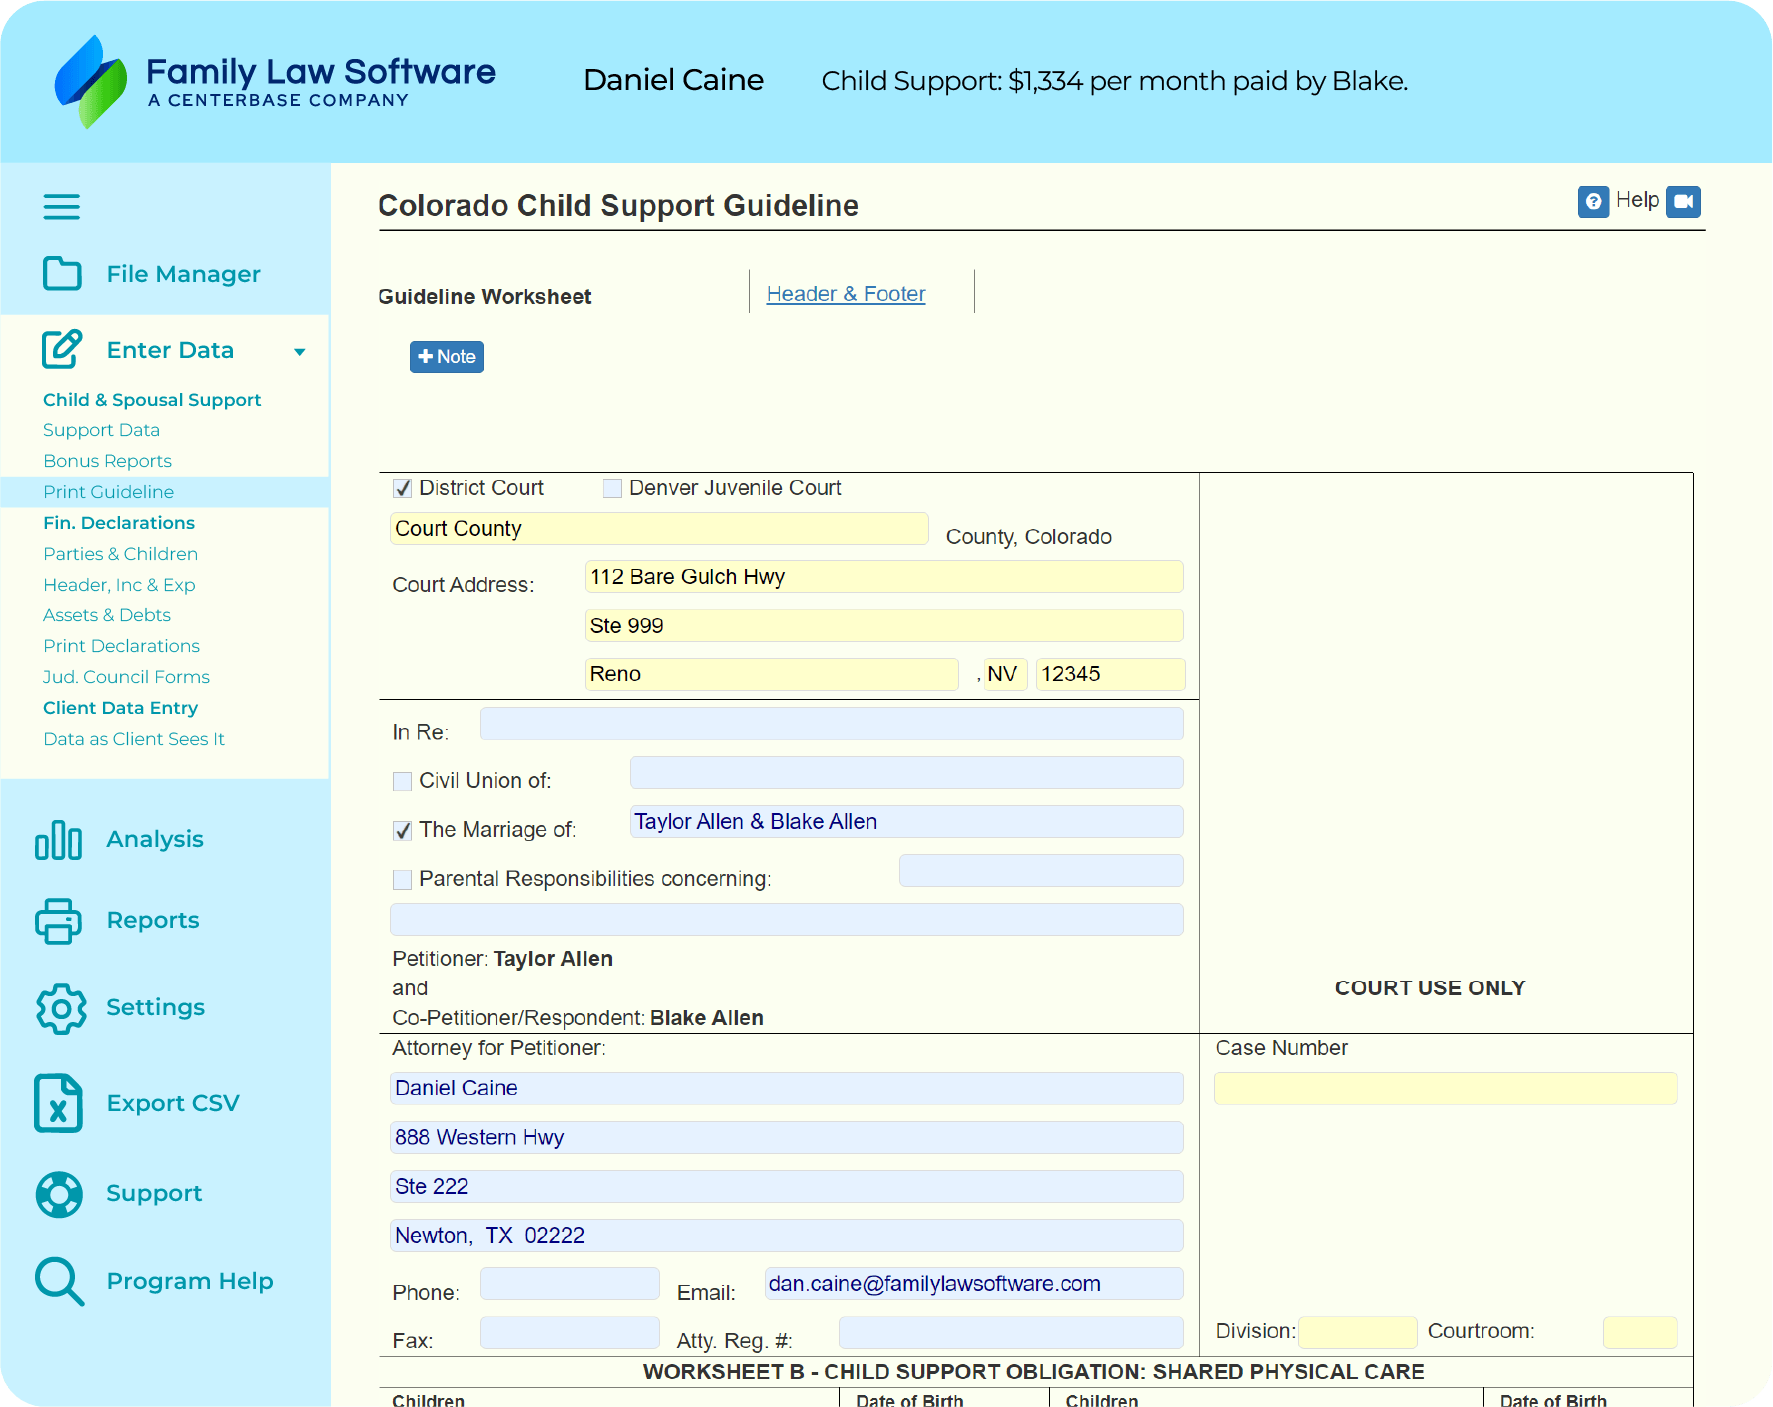
Task: Select Print Guideline in sidebar
Action: pyautogui.click(x=108, y=492)
